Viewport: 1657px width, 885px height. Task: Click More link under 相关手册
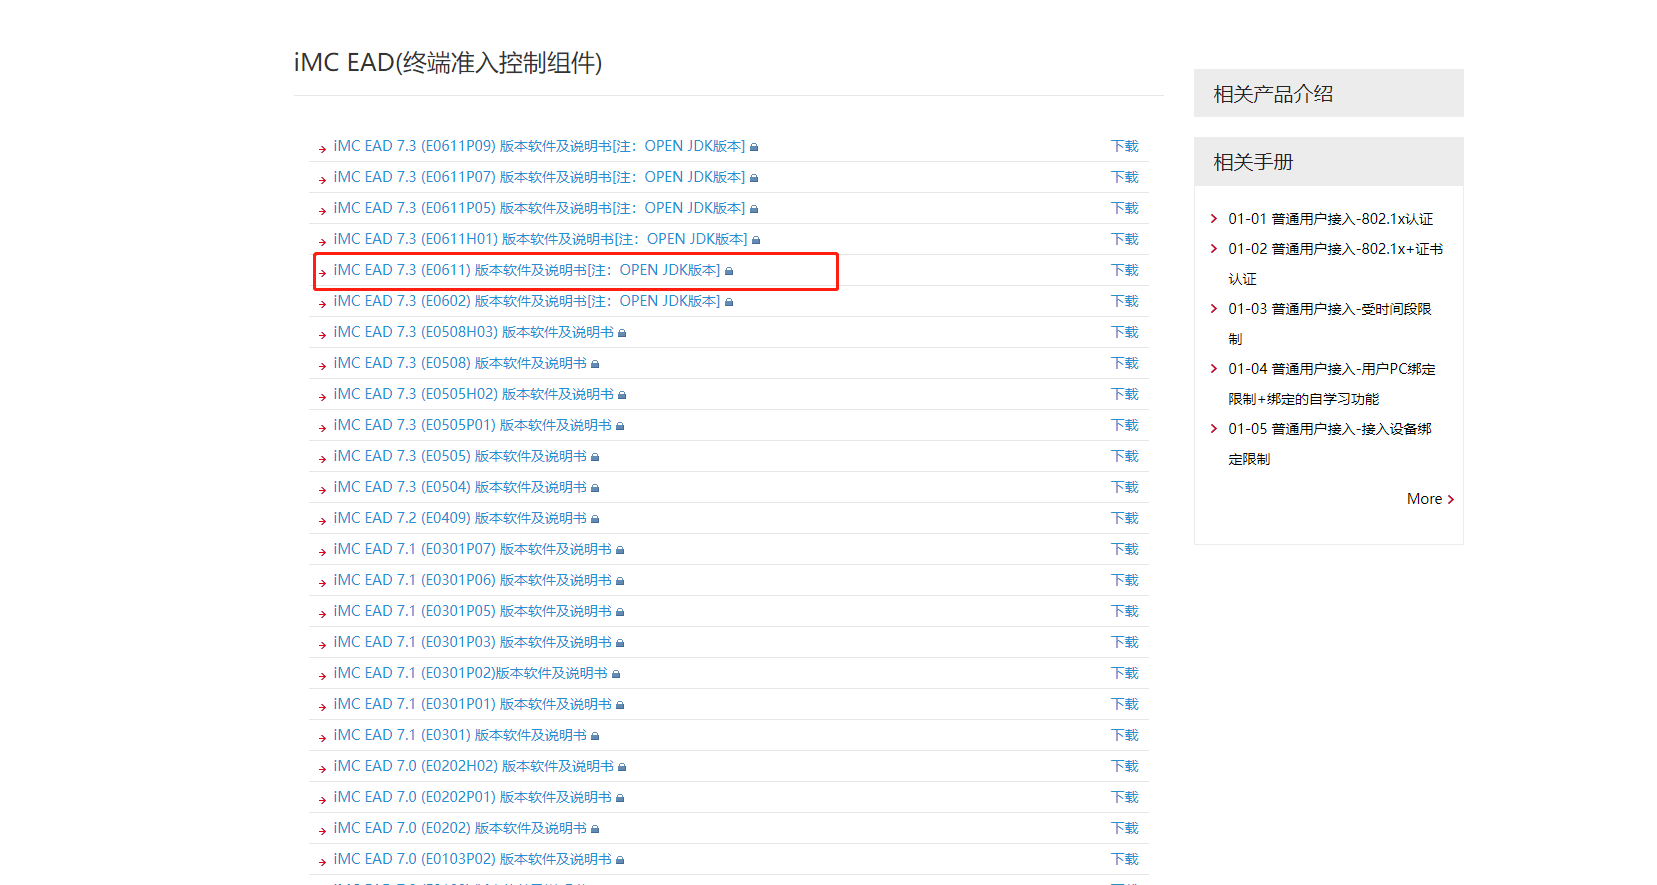[1430, 499]
